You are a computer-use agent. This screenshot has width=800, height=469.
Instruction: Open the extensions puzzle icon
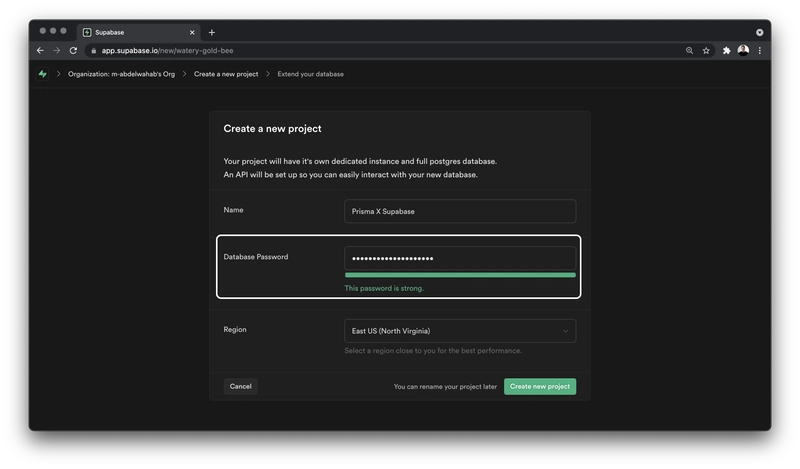pos(727,51)
